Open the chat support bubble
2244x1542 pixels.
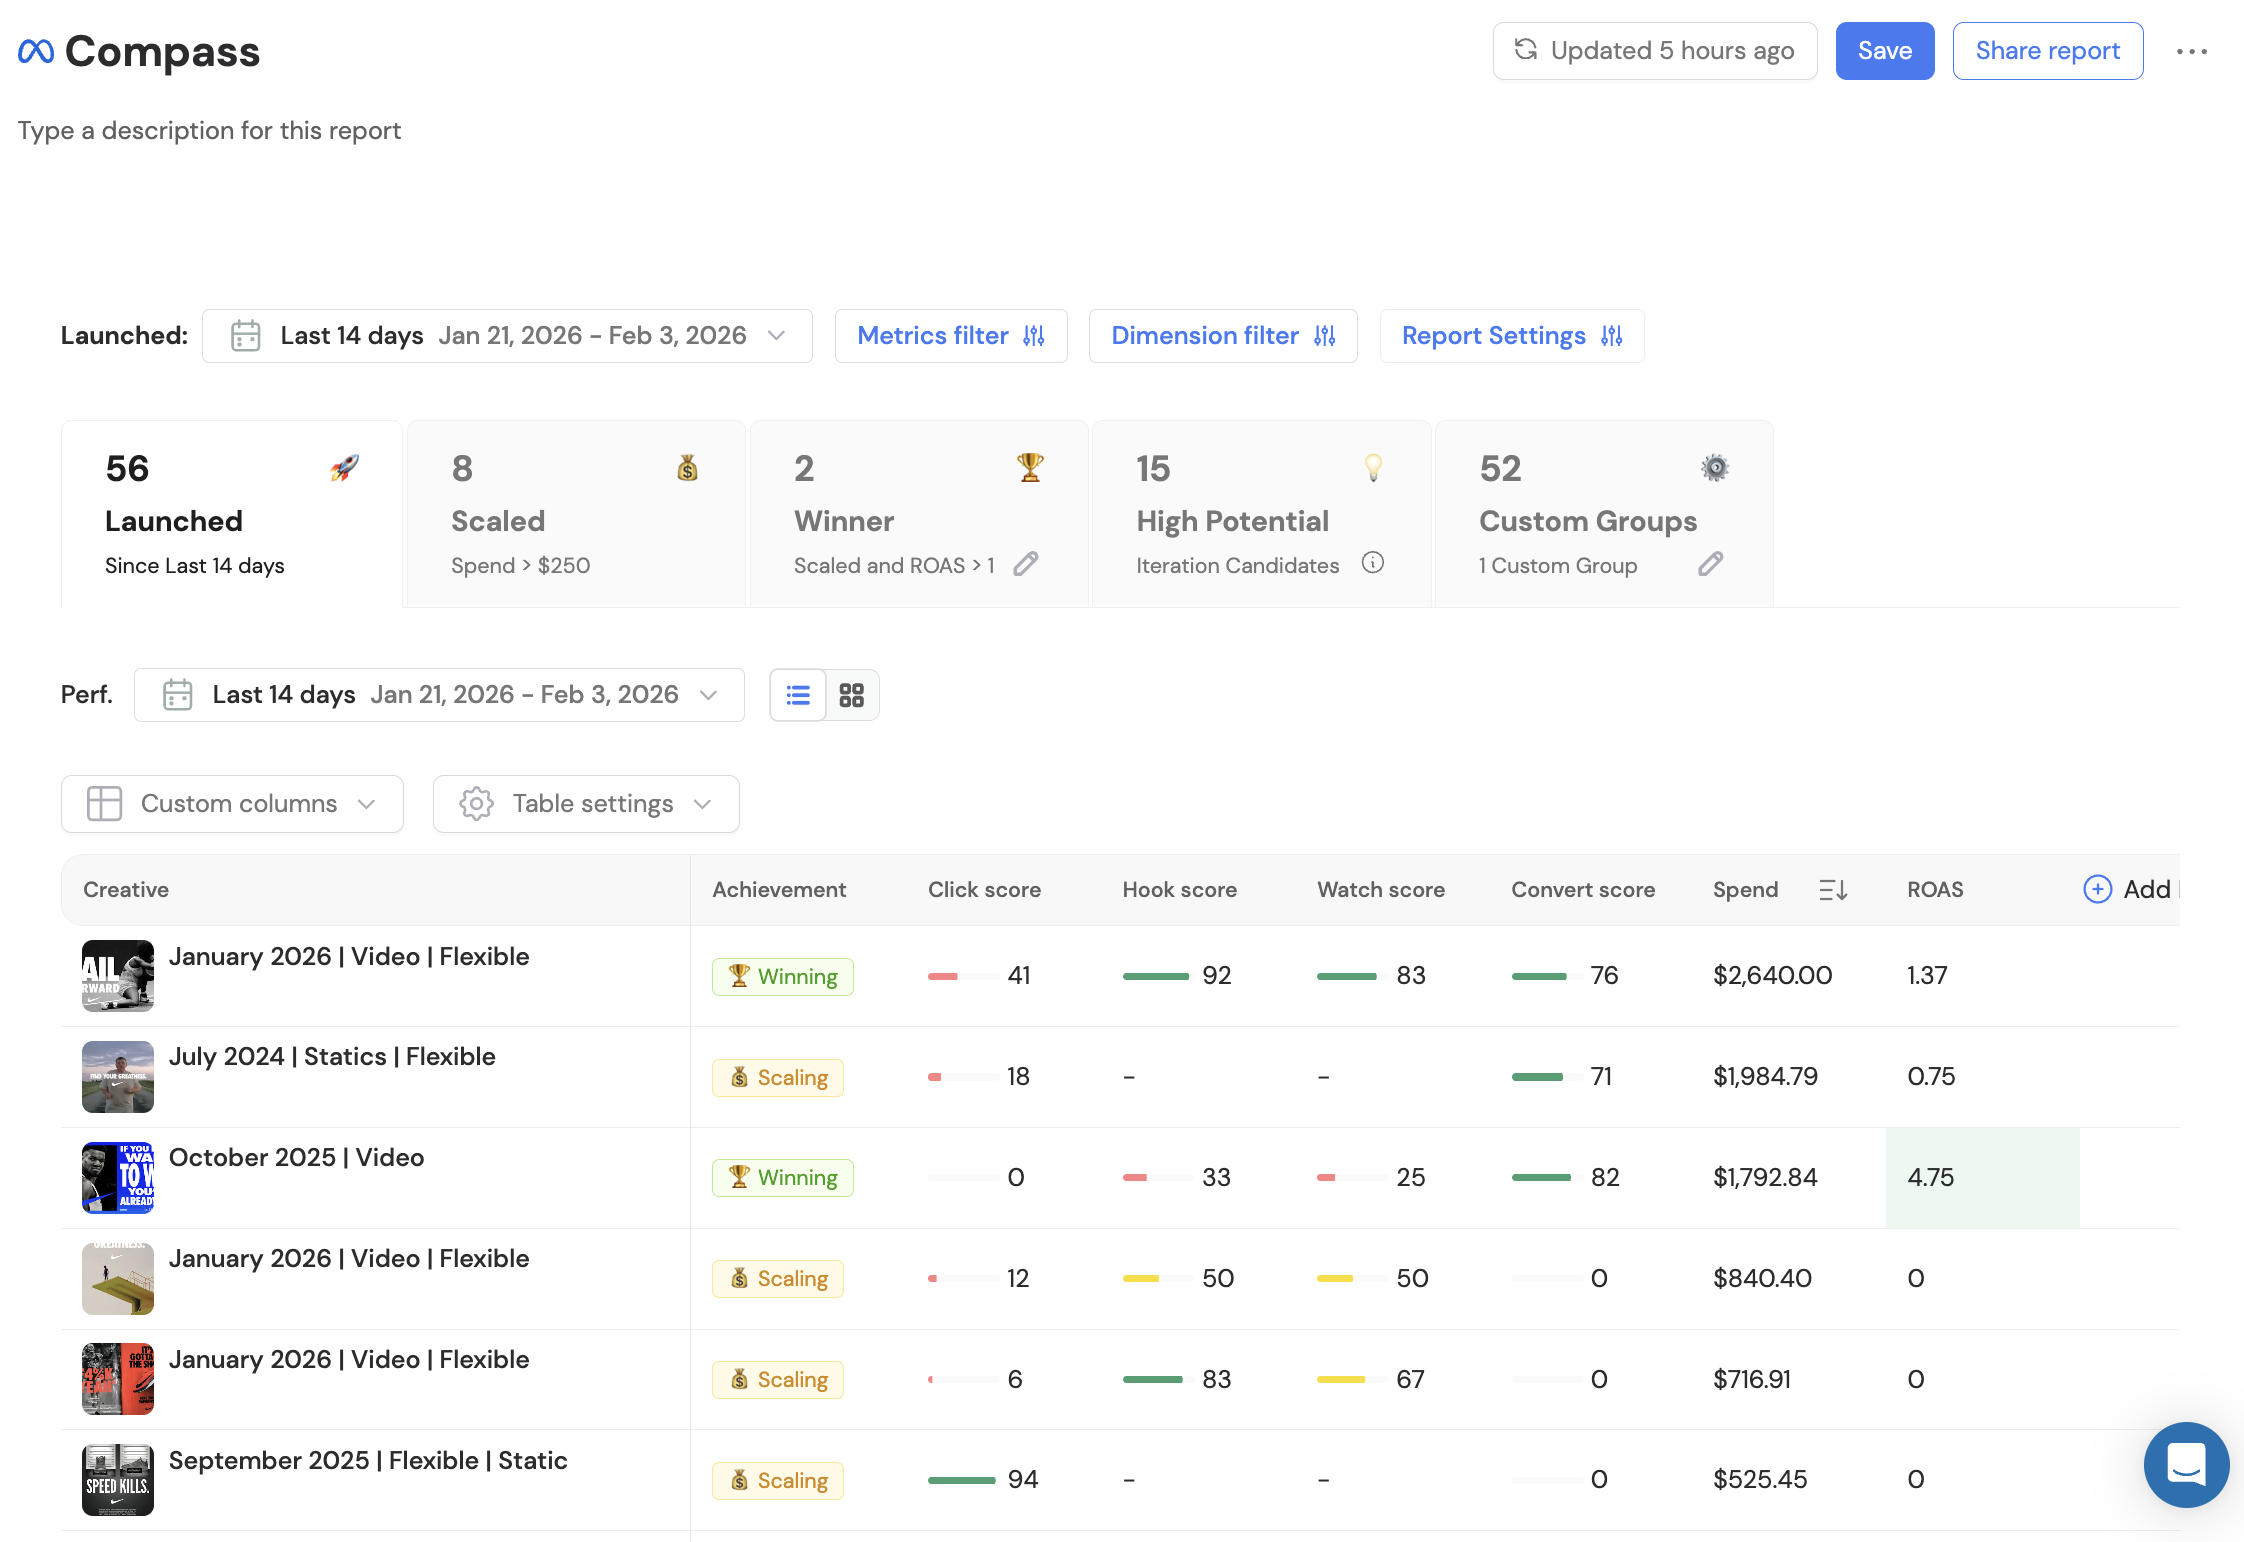tap(2186, 1464)
